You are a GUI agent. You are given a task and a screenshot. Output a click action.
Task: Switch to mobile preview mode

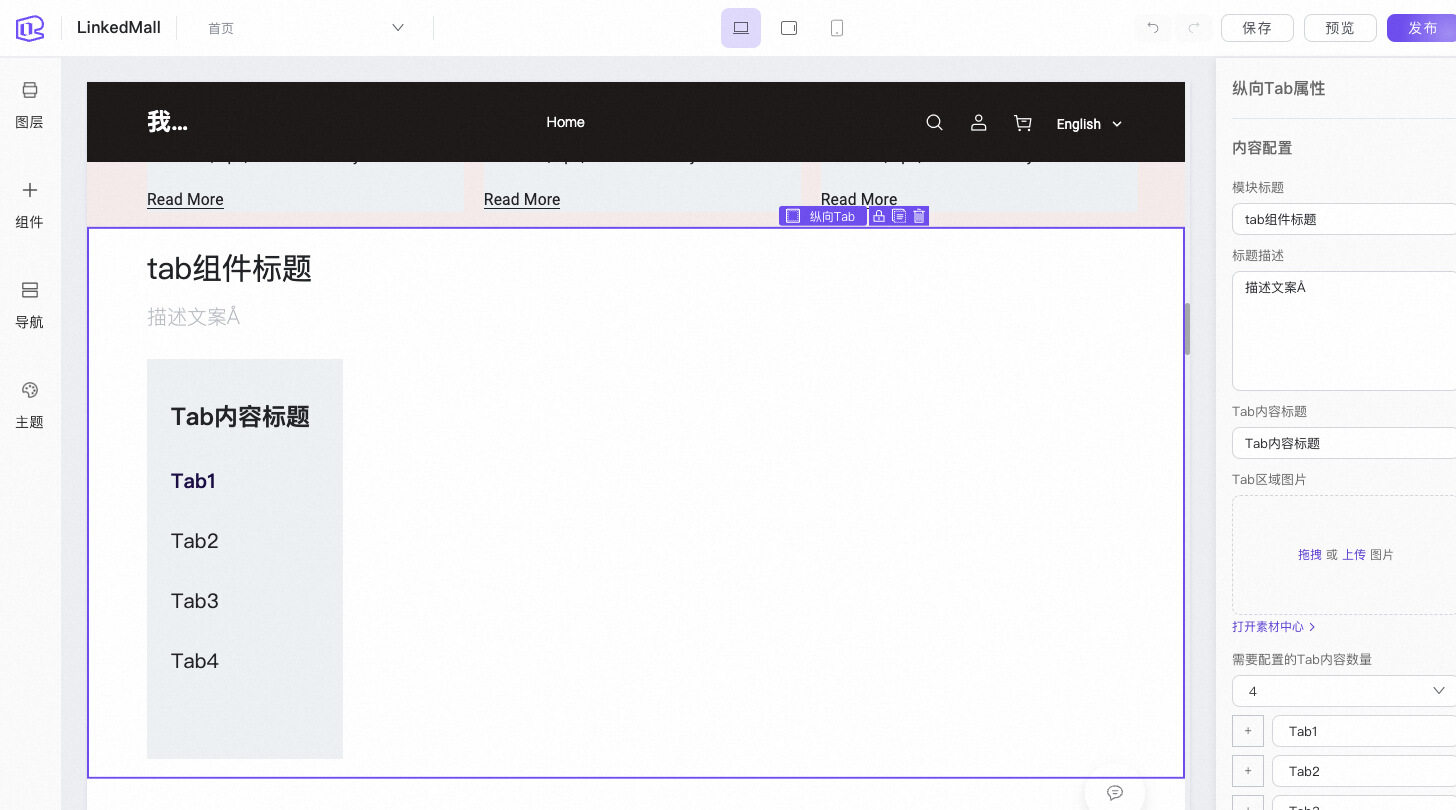837,28
